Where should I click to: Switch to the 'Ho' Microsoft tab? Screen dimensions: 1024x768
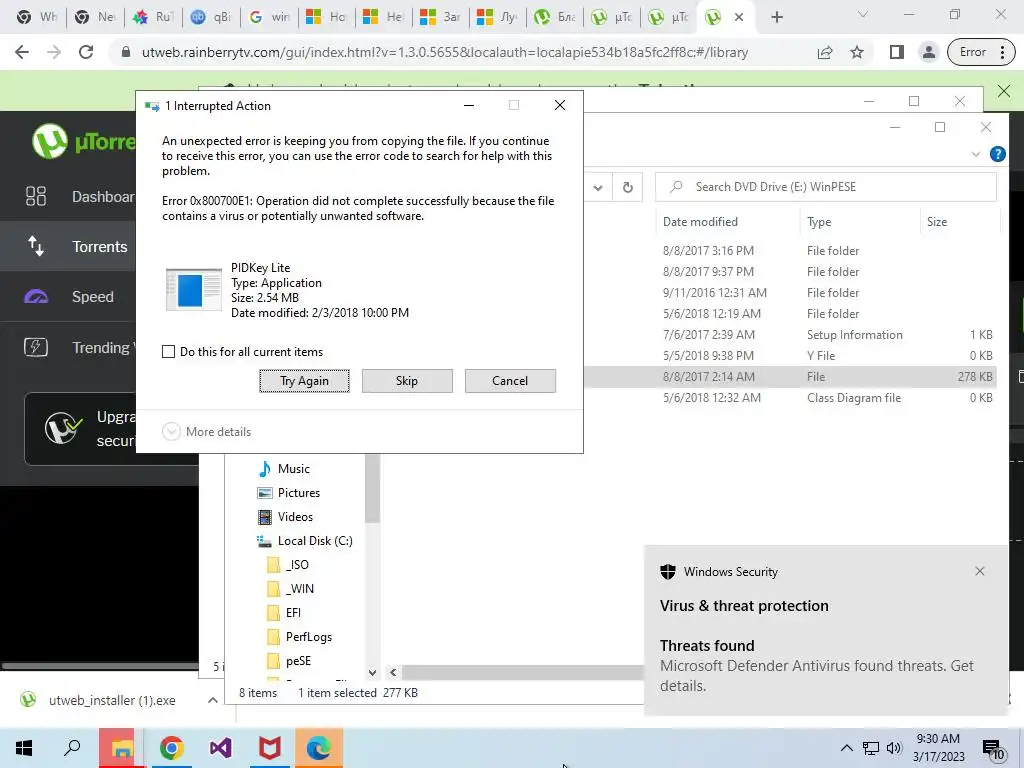(326, 17)
